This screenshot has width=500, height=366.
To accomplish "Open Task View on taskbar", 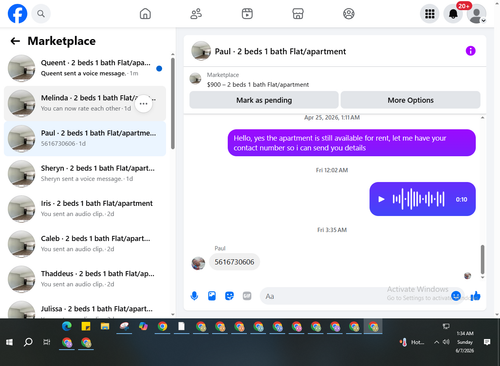I will [x=47, y=342].
